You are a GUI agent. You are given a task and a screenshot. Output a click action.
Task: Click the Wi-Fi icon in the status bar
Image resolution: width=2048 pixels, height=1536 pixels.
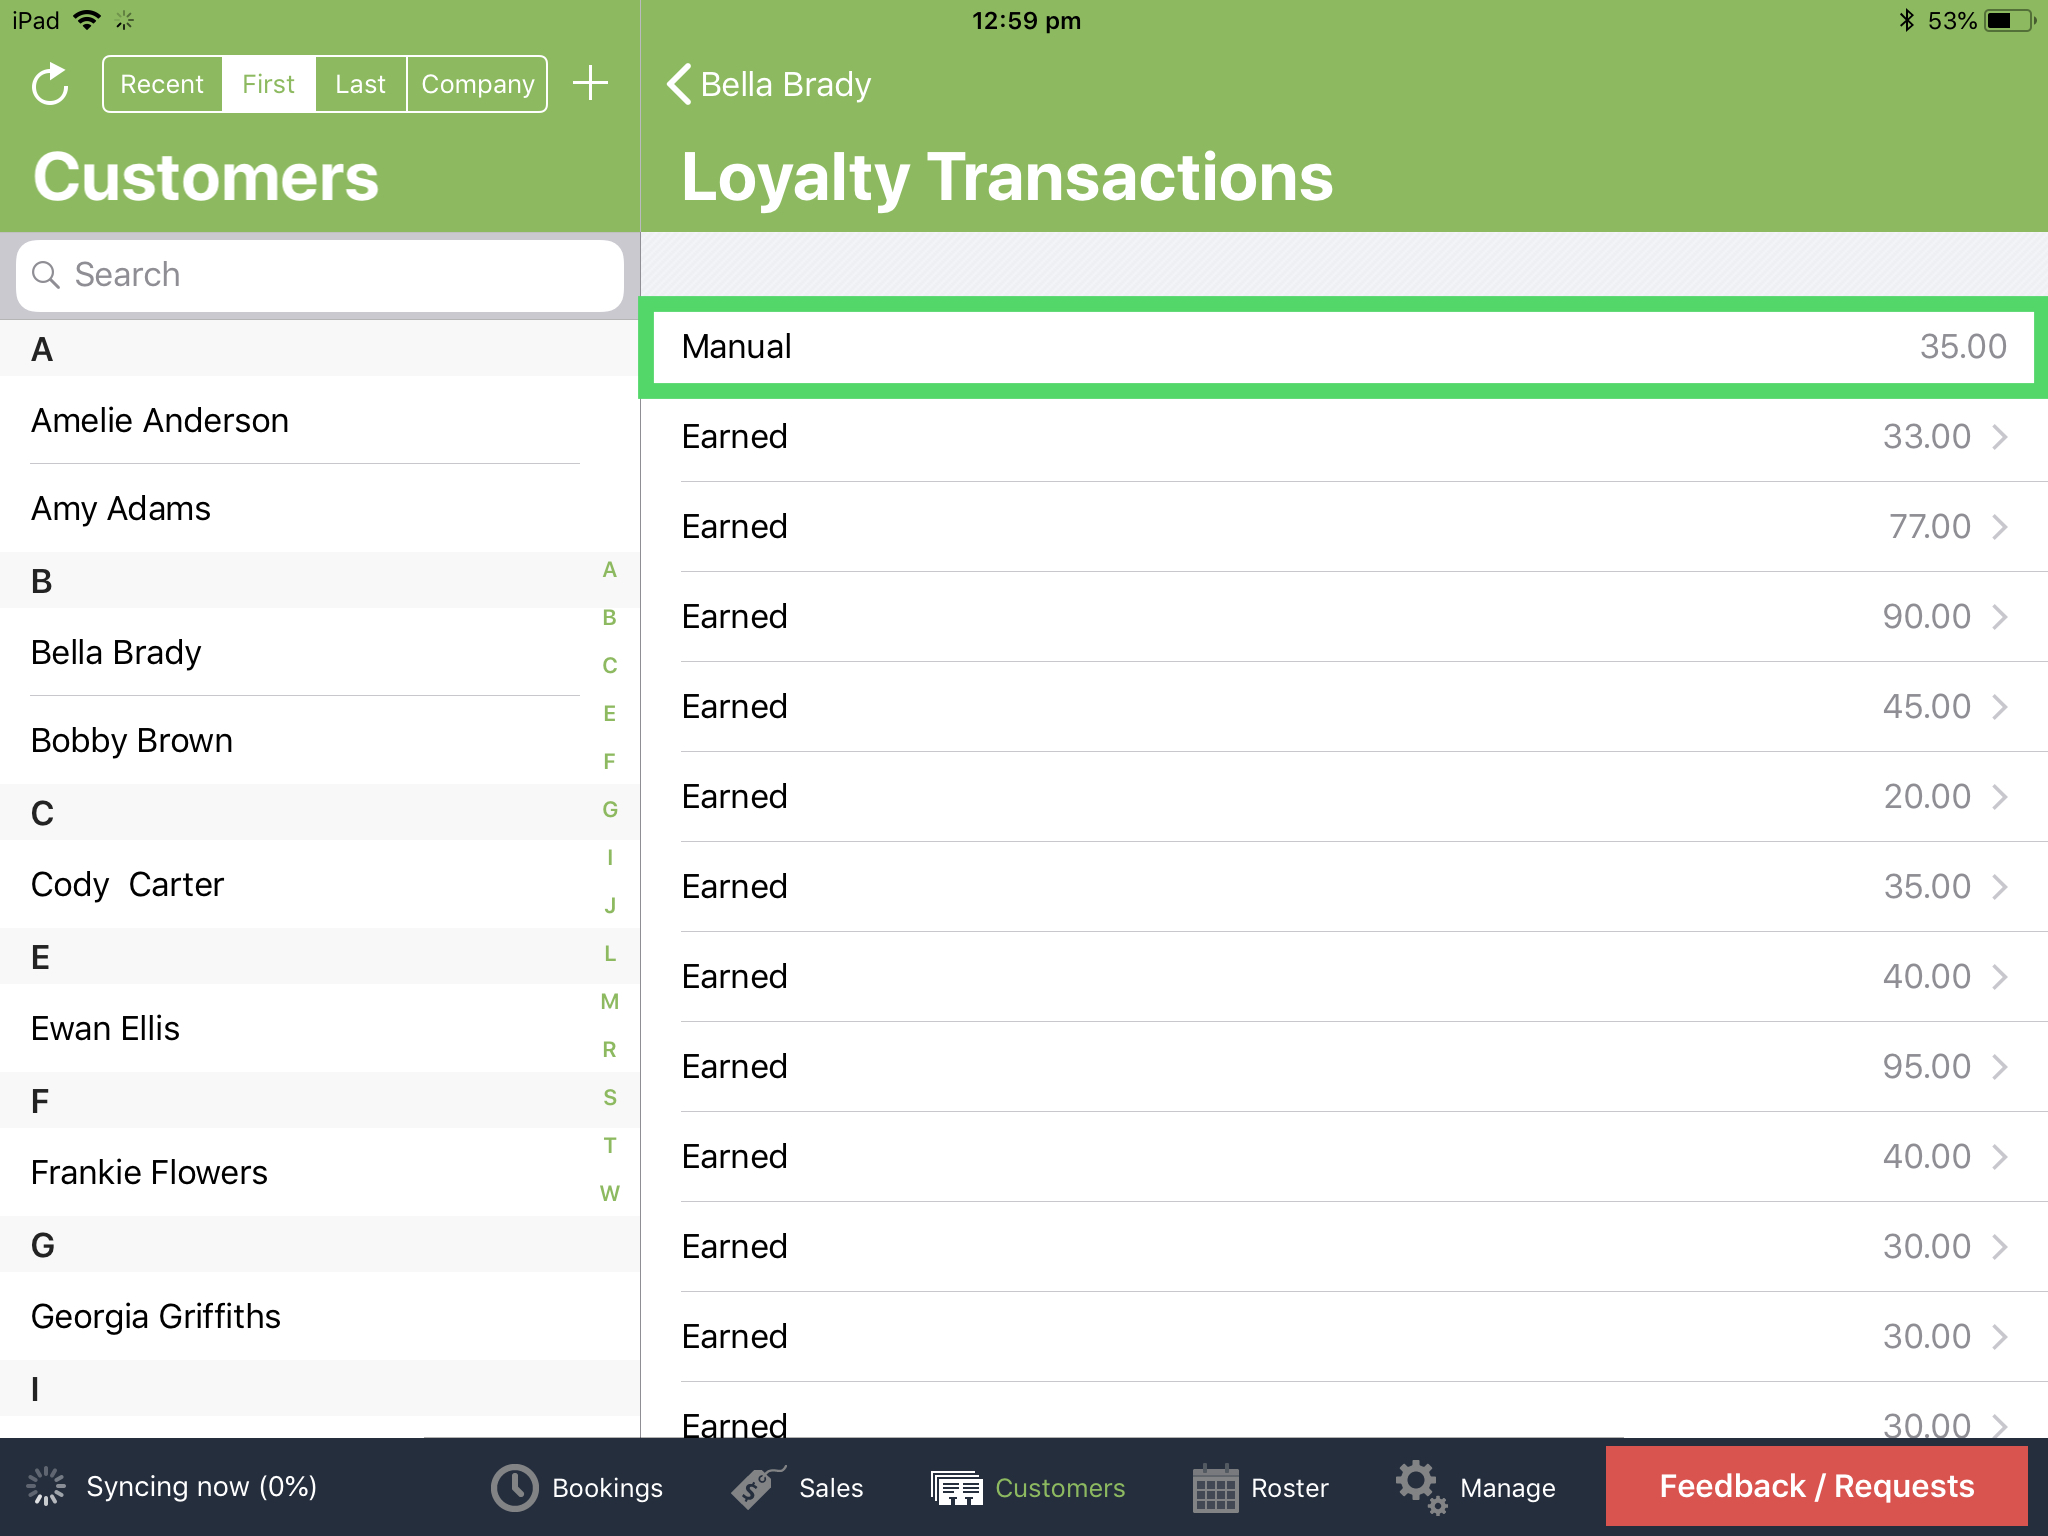click(88, 19)
